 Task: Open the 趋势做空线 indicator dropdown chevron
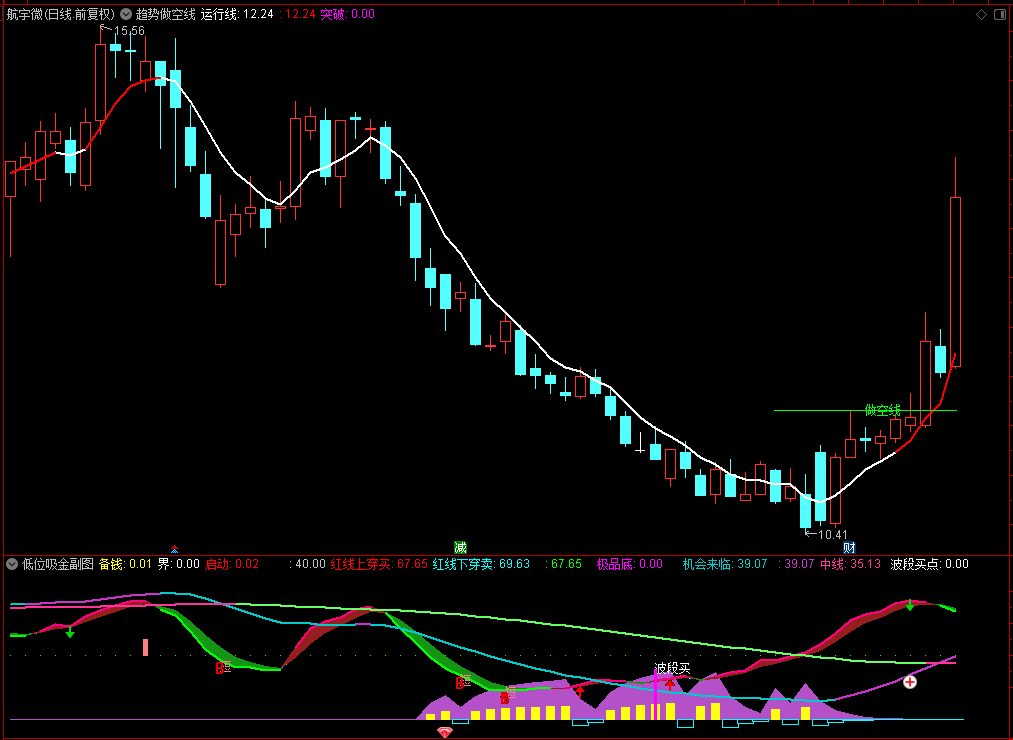pos(126,14)
